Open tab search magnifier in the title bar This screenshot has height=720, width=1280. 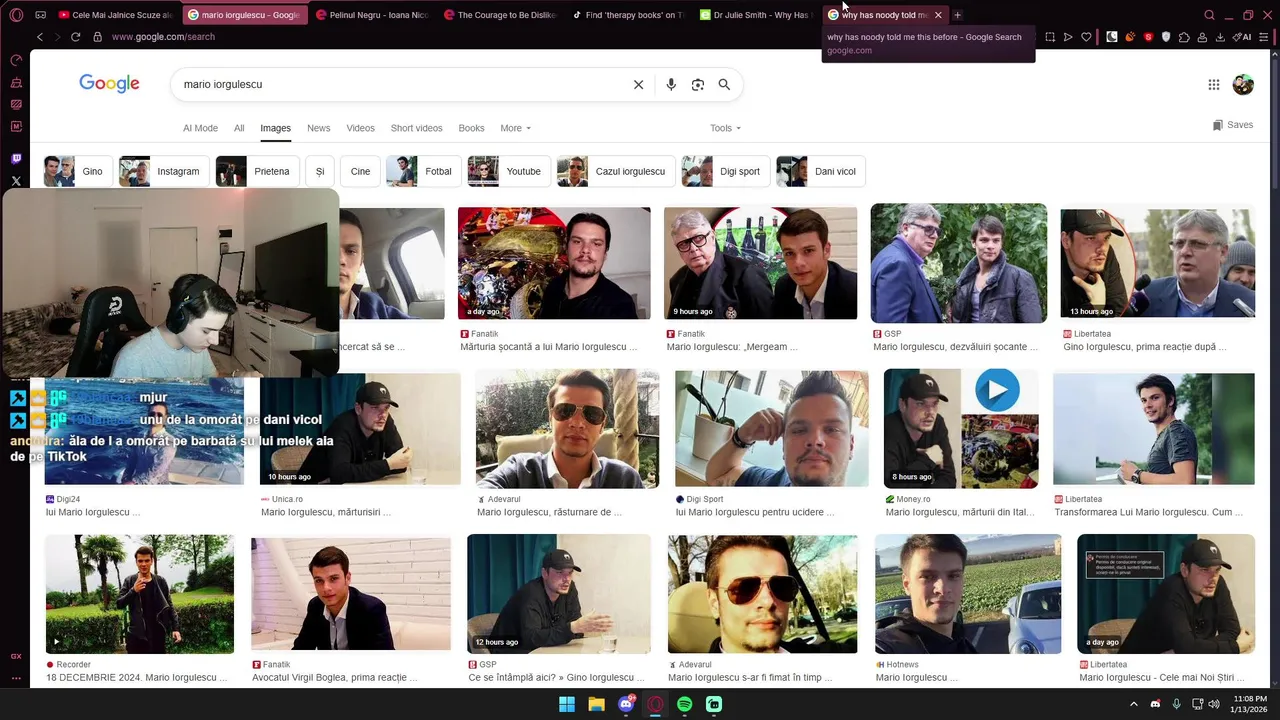pos(1209,15)
